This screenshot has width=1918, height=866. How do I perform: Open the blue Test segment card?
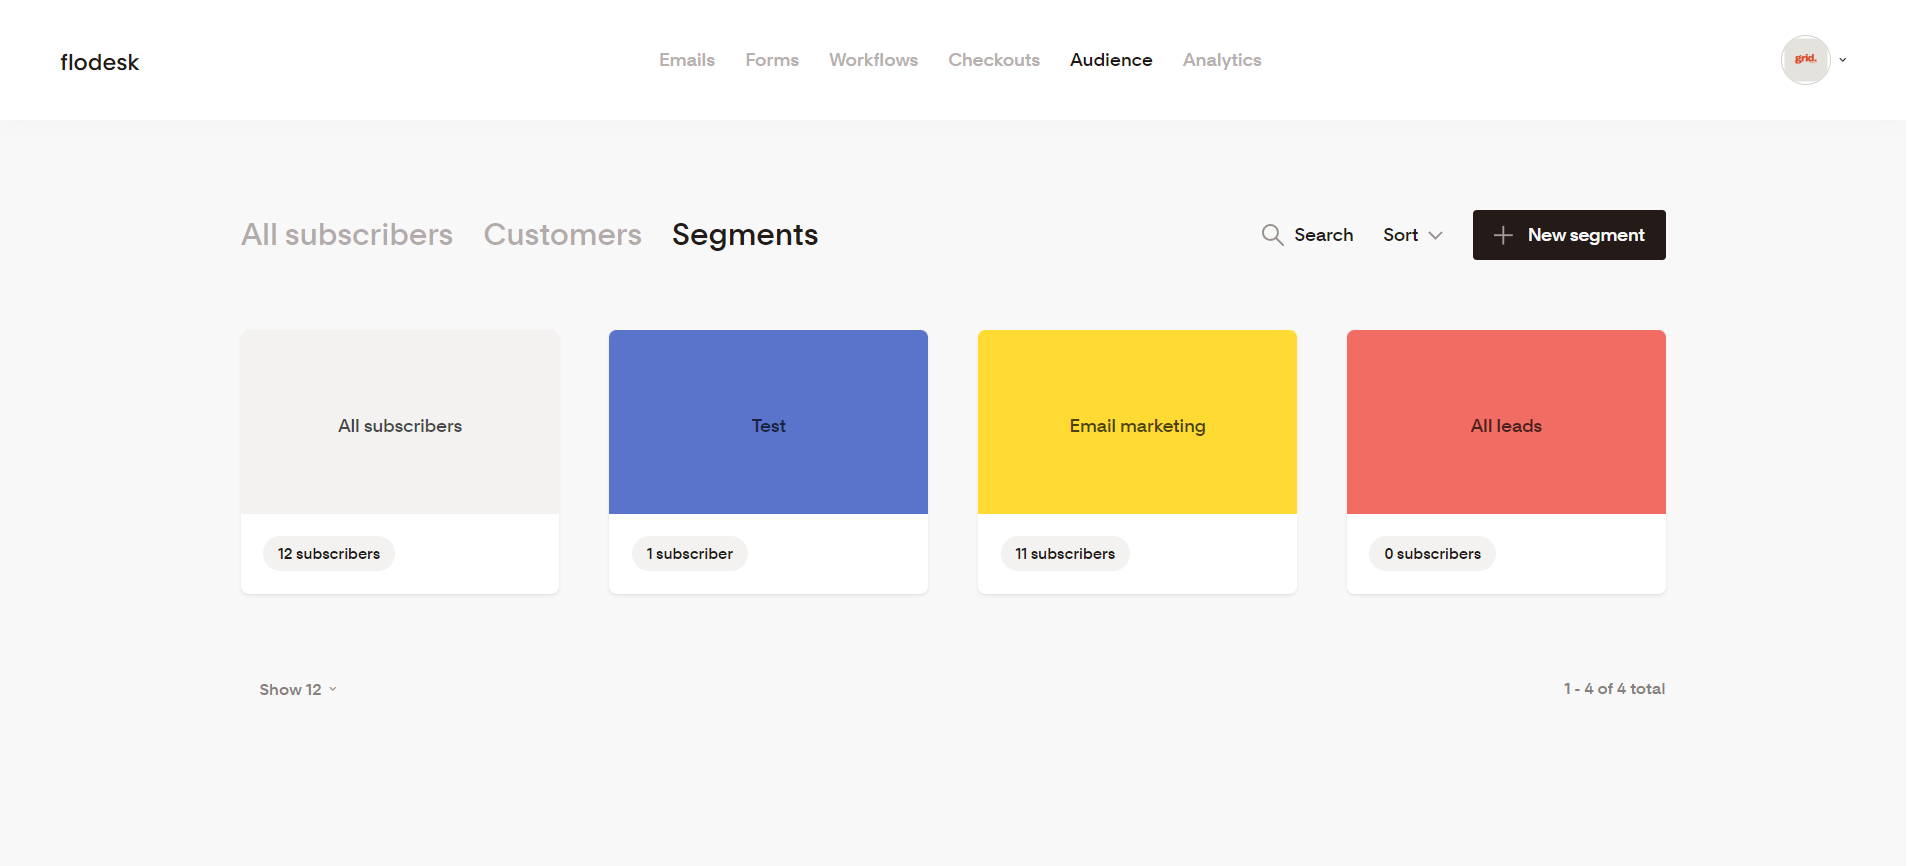(768, 423)
